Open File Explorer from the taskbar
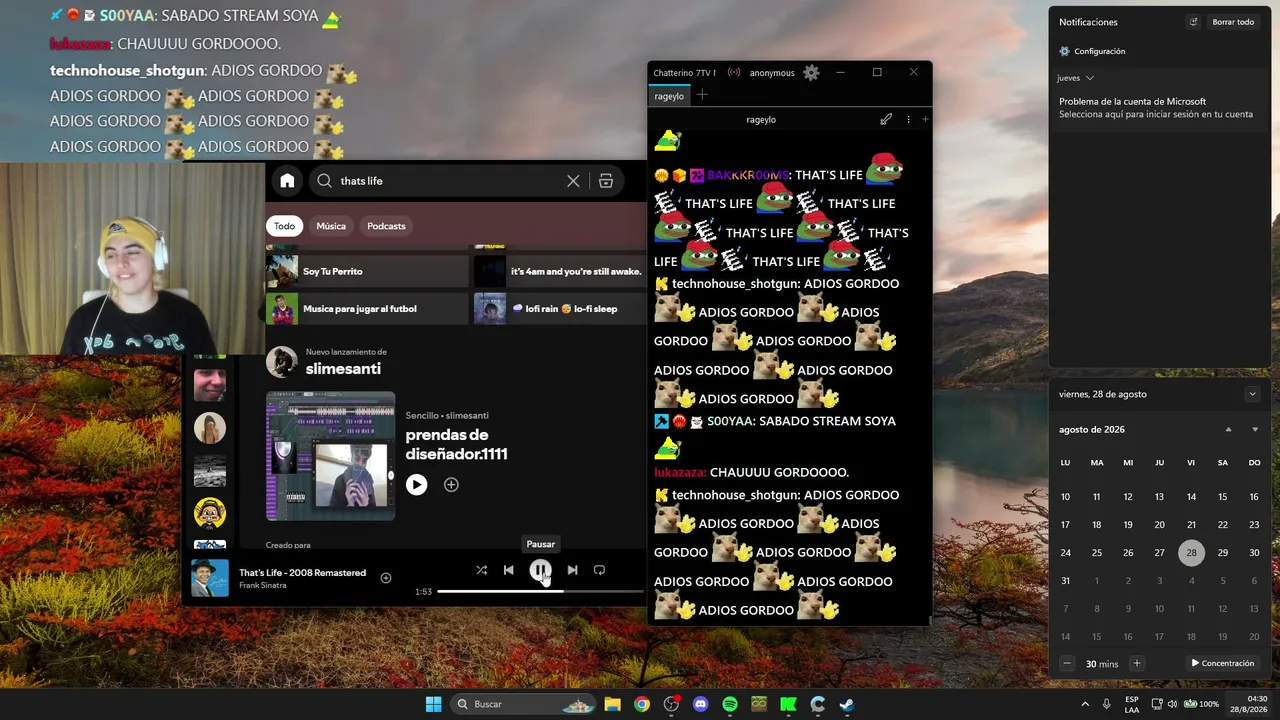 [612, 704]
